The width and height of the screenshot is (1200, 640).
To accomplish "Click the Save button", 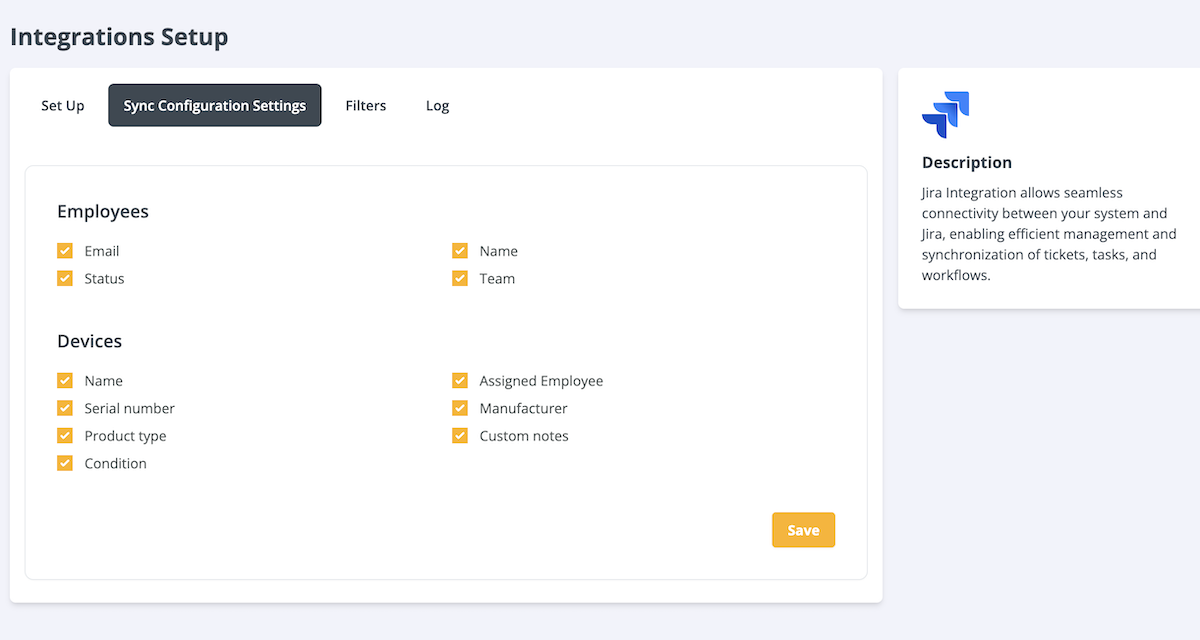I will tap(803, 529).
